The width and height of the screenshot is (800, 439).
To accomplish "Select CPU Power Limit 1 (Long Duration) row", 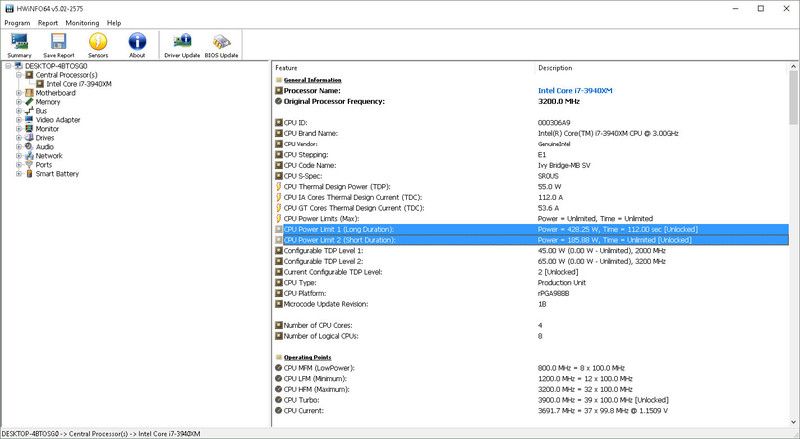I will (x=531, y=229).
